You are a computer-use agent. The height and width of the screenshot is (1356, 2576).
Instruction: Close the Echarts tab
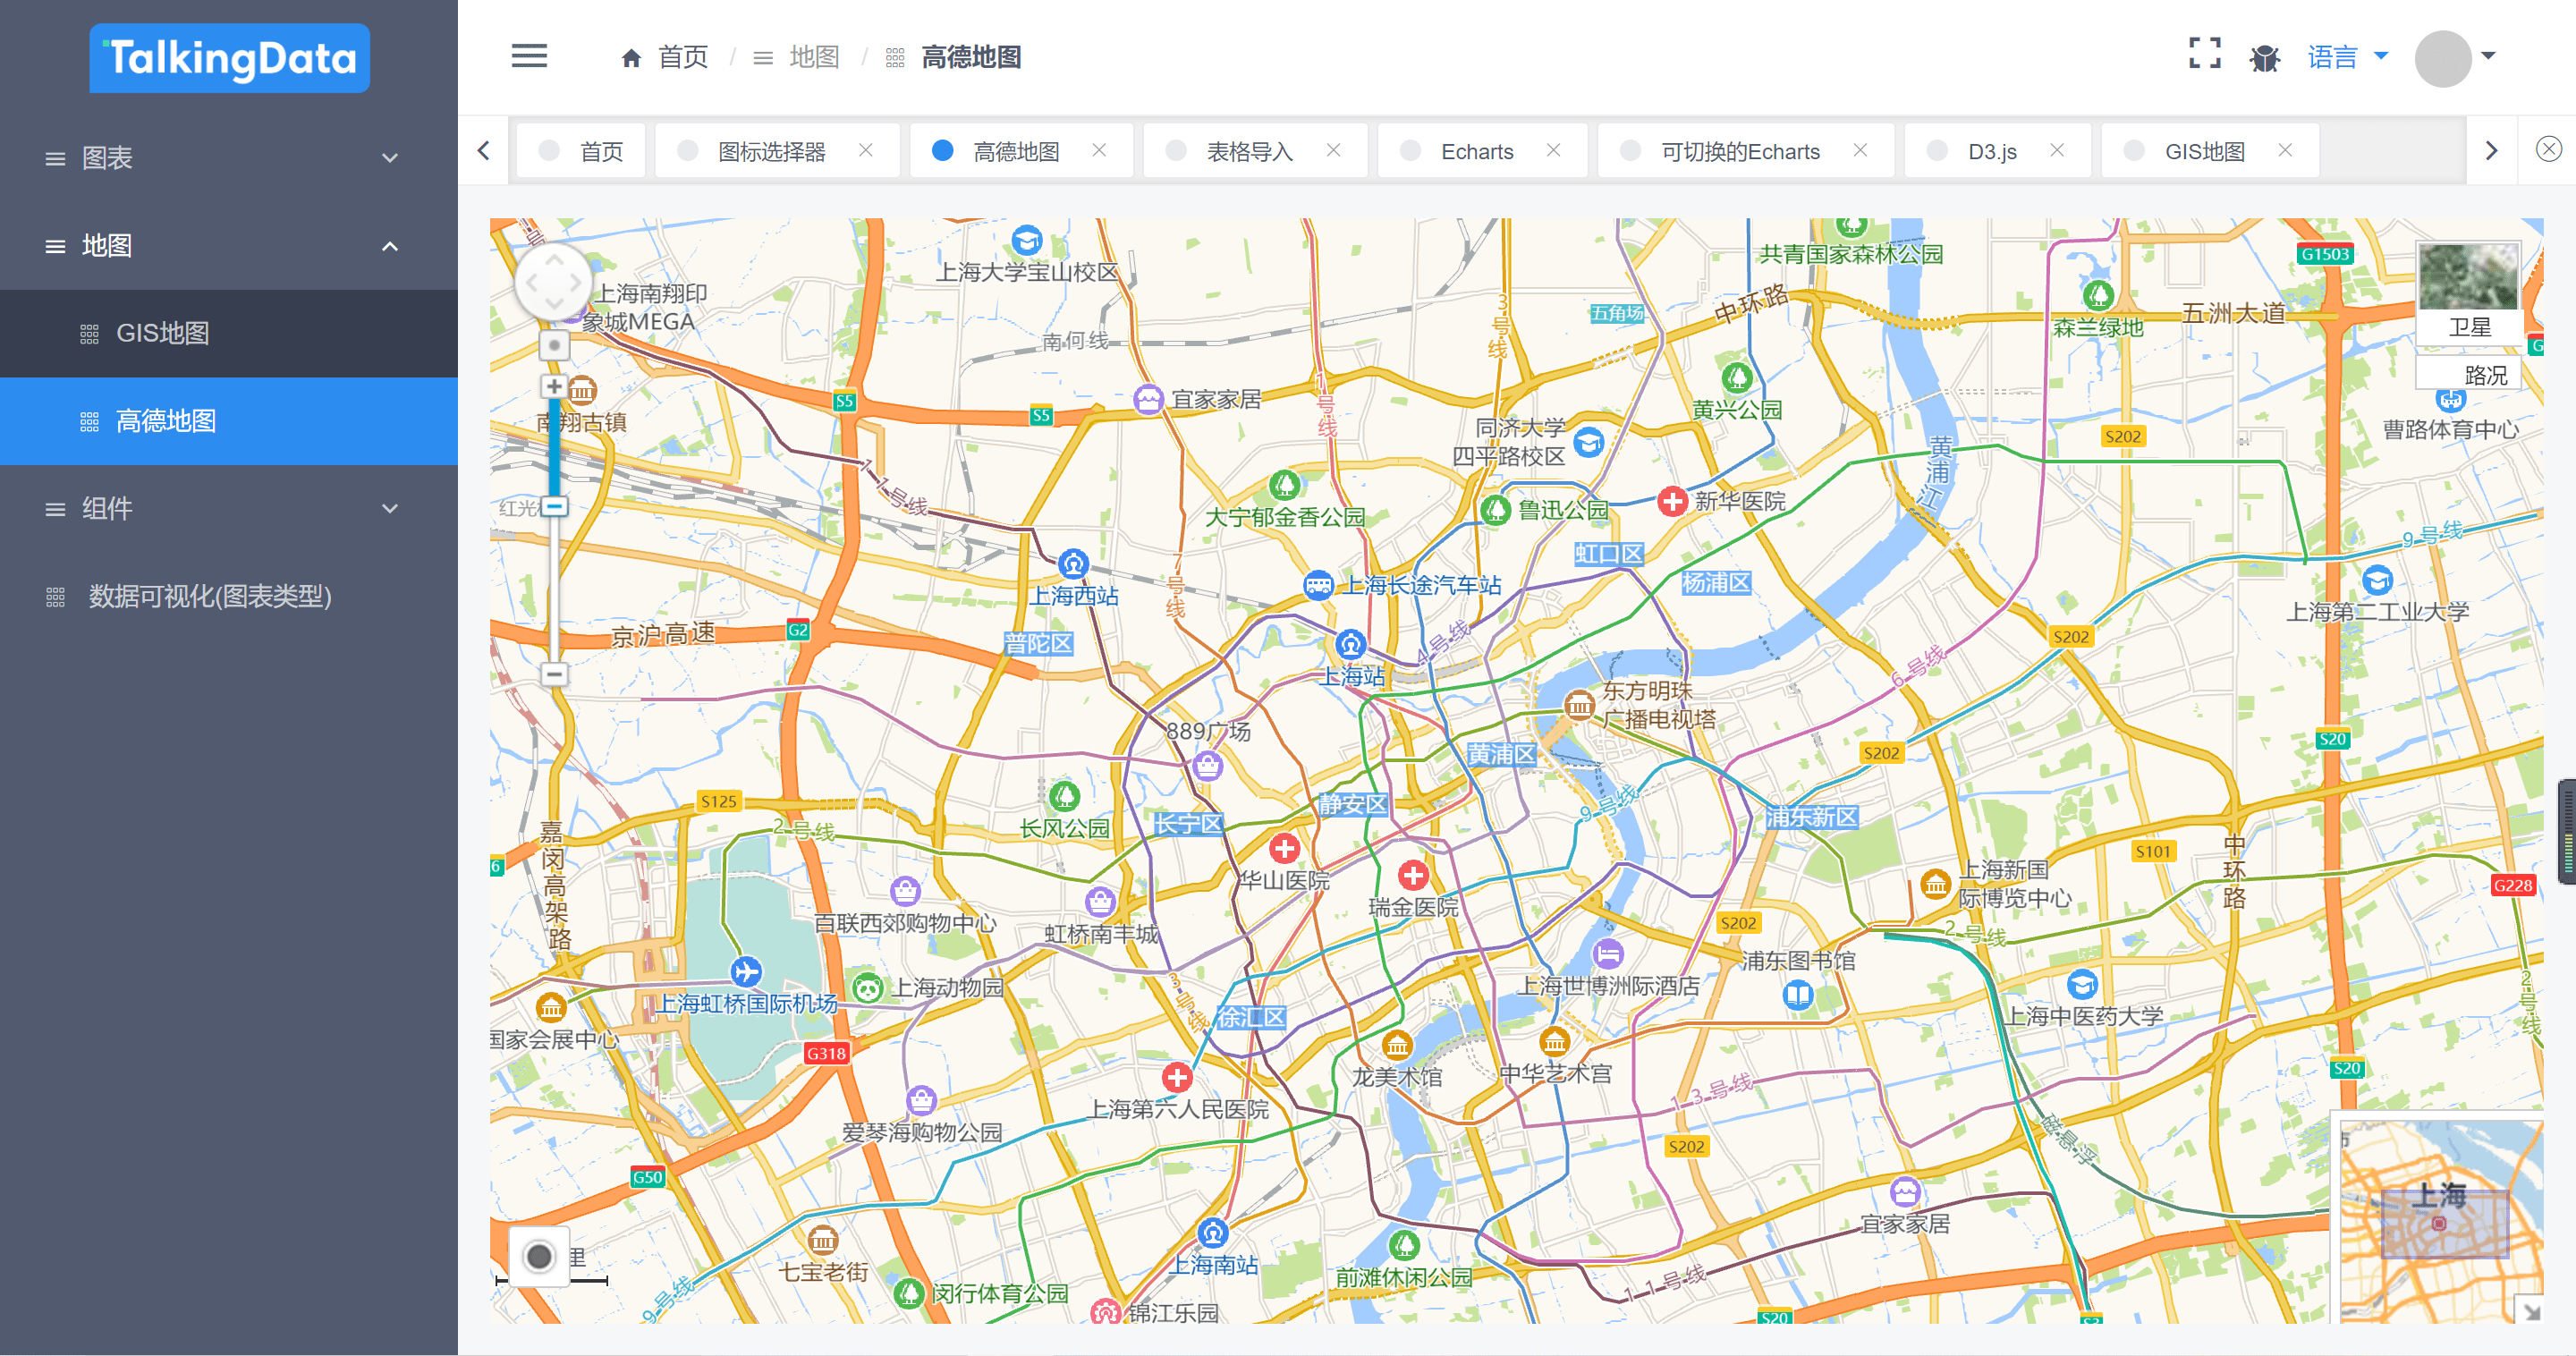click(x=1553, y=150)
